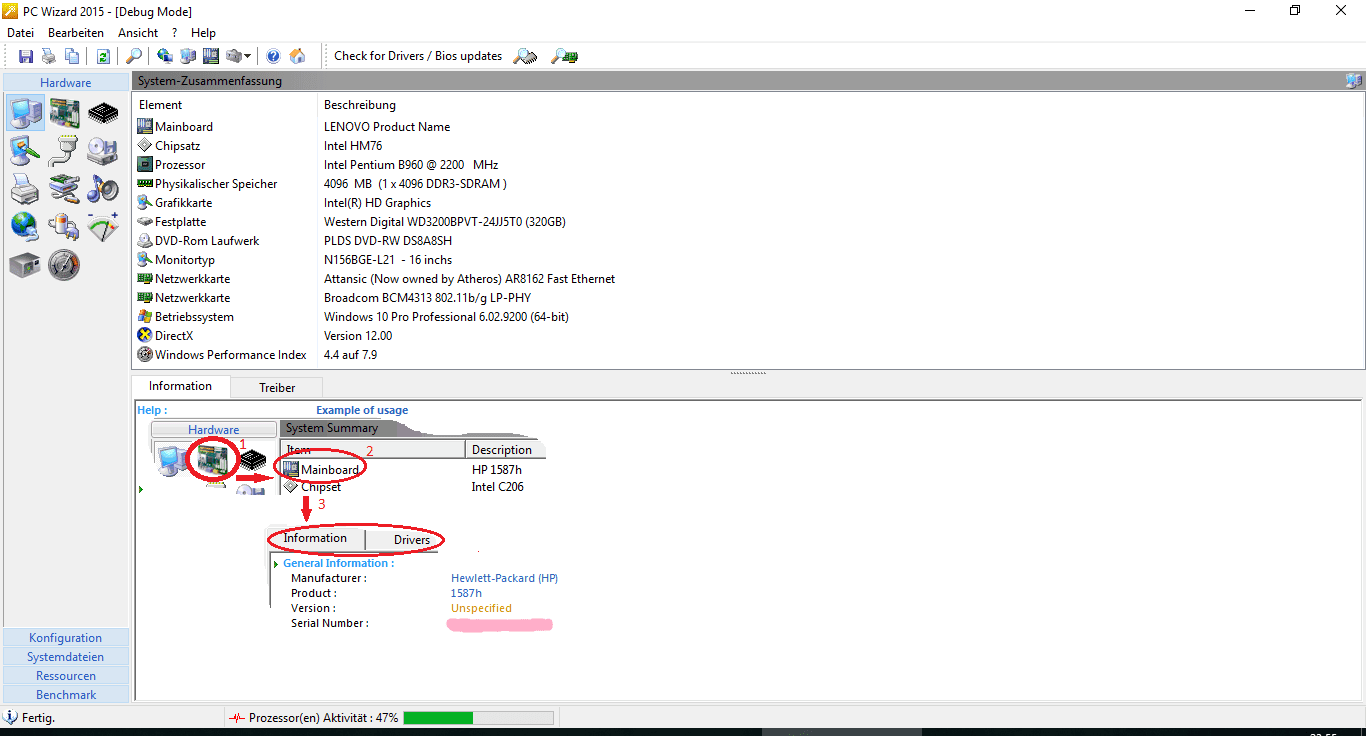The width and height of the screenshot is (1366, 736).
Task: Click the computer toolbar icon
Action: [x=188, y=56]
